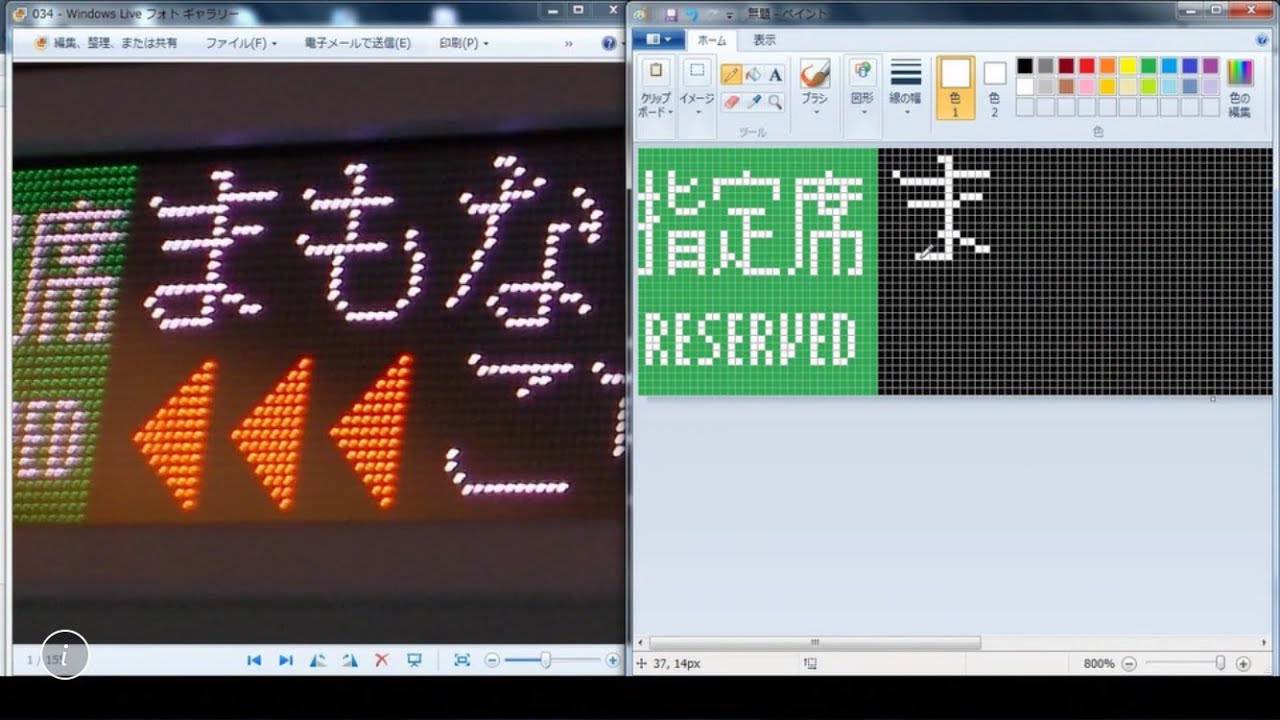Click the rectangular Selection icon in Paint
The height and width of the screenshot is (720, 1280).
[x=697, y=72]
